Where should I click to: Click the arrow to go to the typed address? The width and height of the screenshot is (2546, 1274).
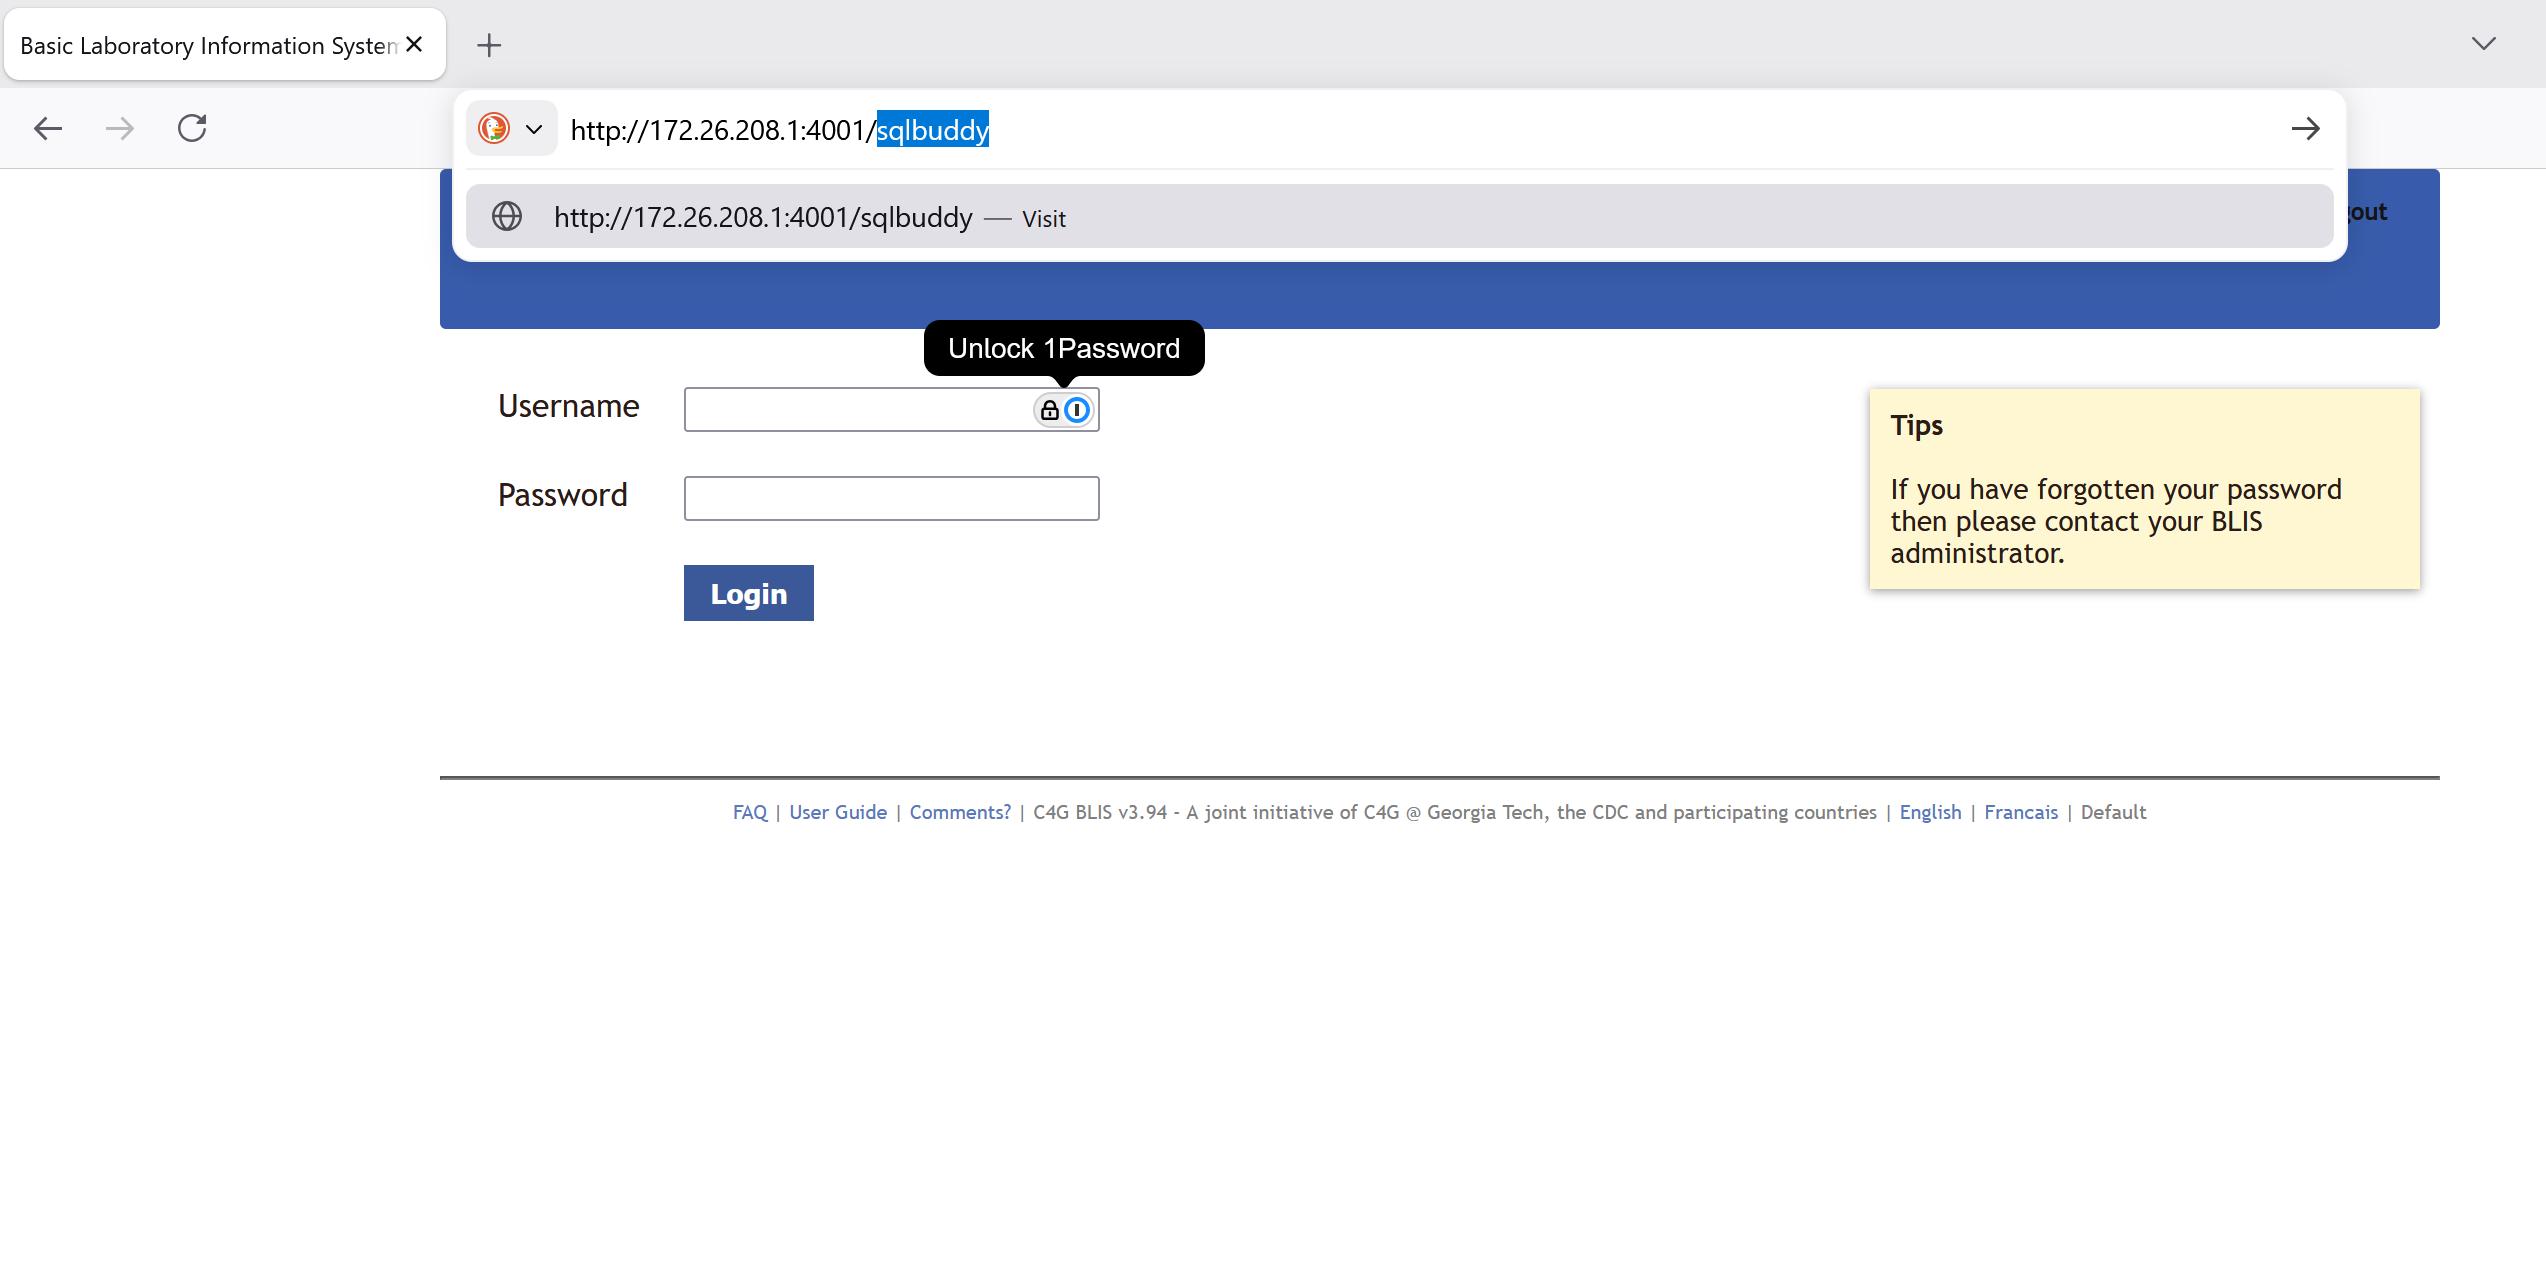pyautogui.click(x=2306, y=128)
